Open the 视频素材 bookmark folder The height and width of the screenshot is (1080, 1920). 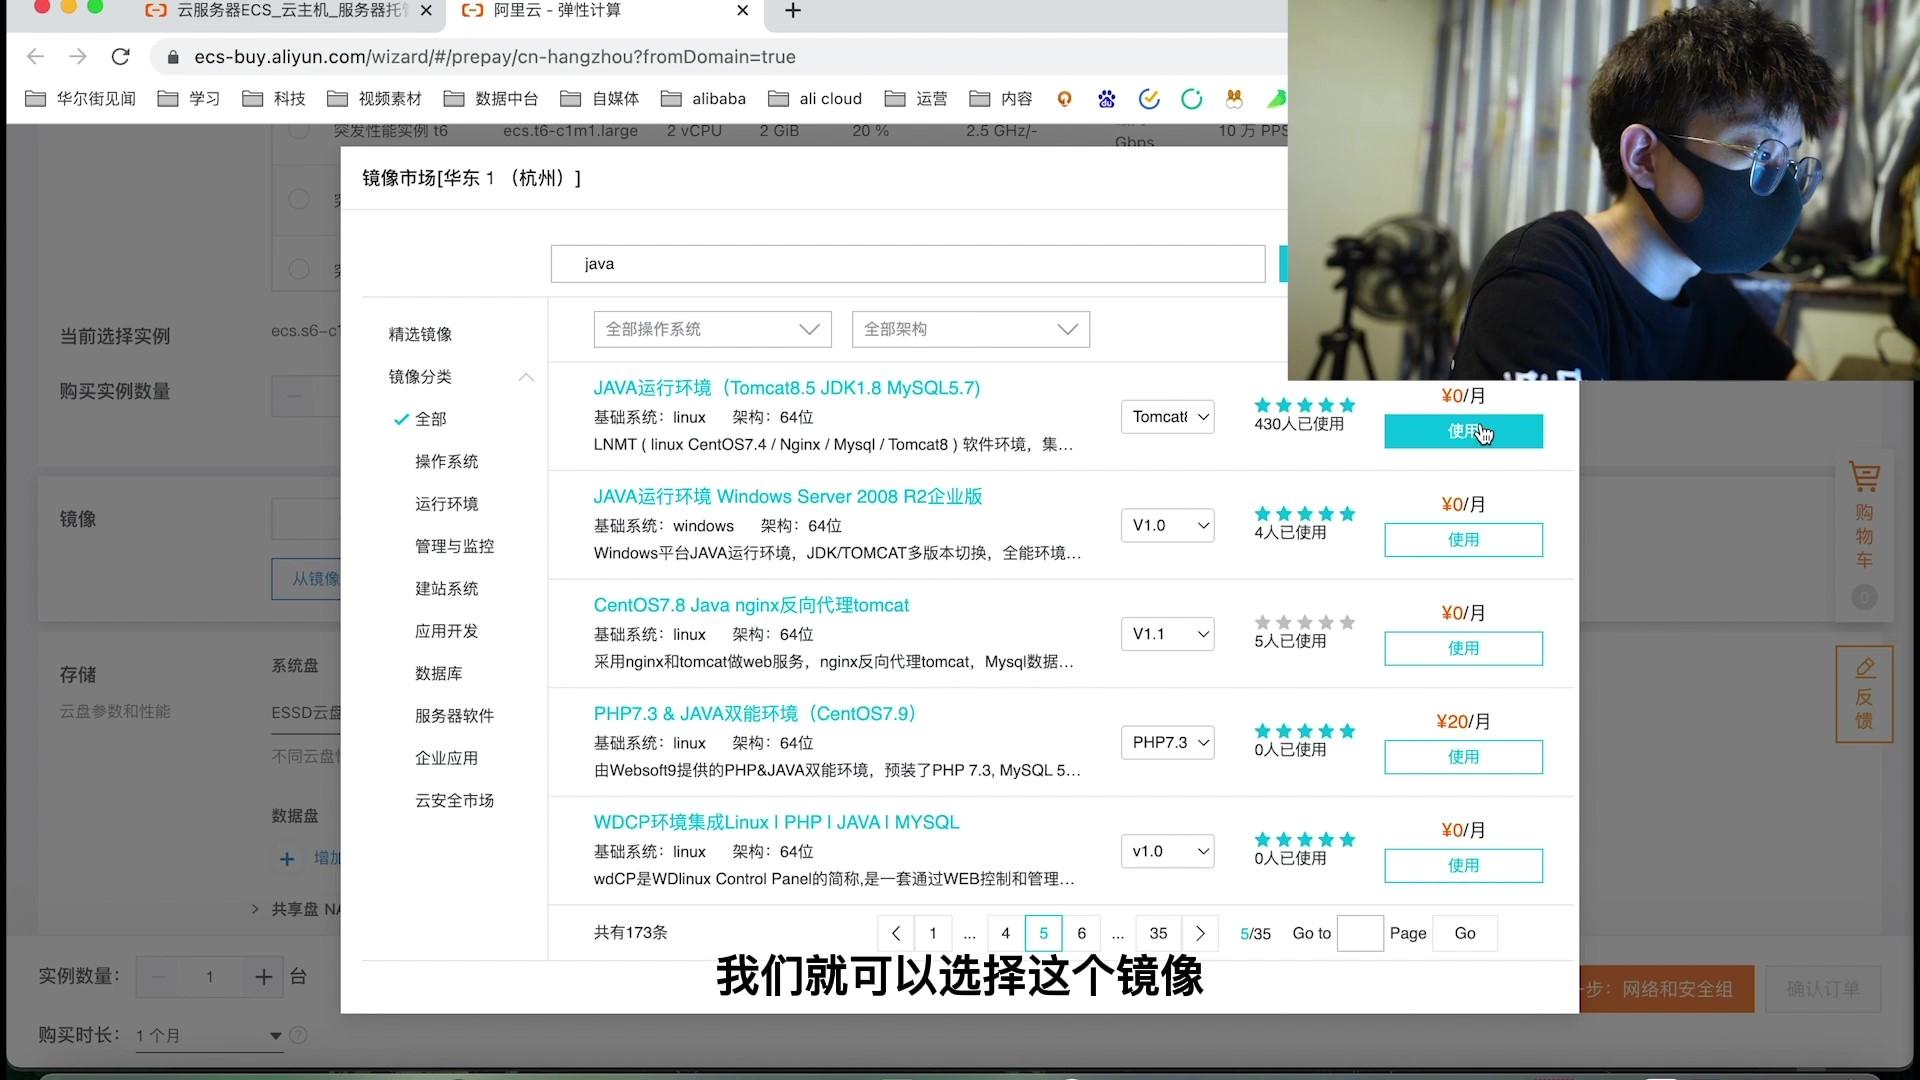coord(375,98)
